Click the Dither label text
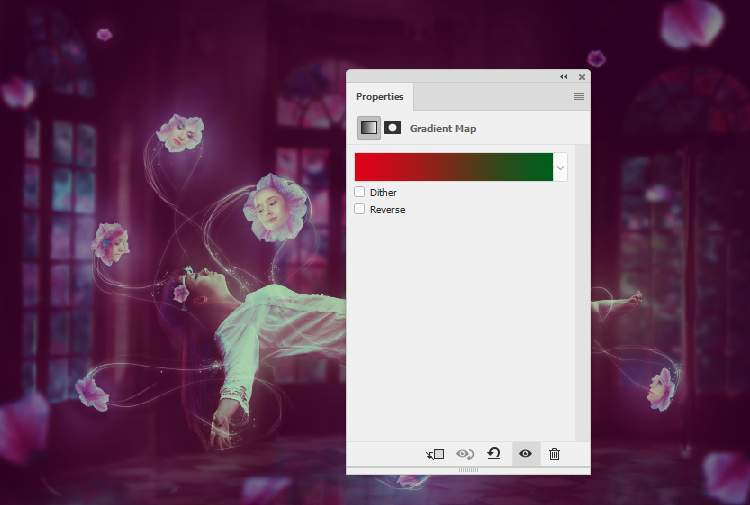The image size is (750, 505). (383, 192)
